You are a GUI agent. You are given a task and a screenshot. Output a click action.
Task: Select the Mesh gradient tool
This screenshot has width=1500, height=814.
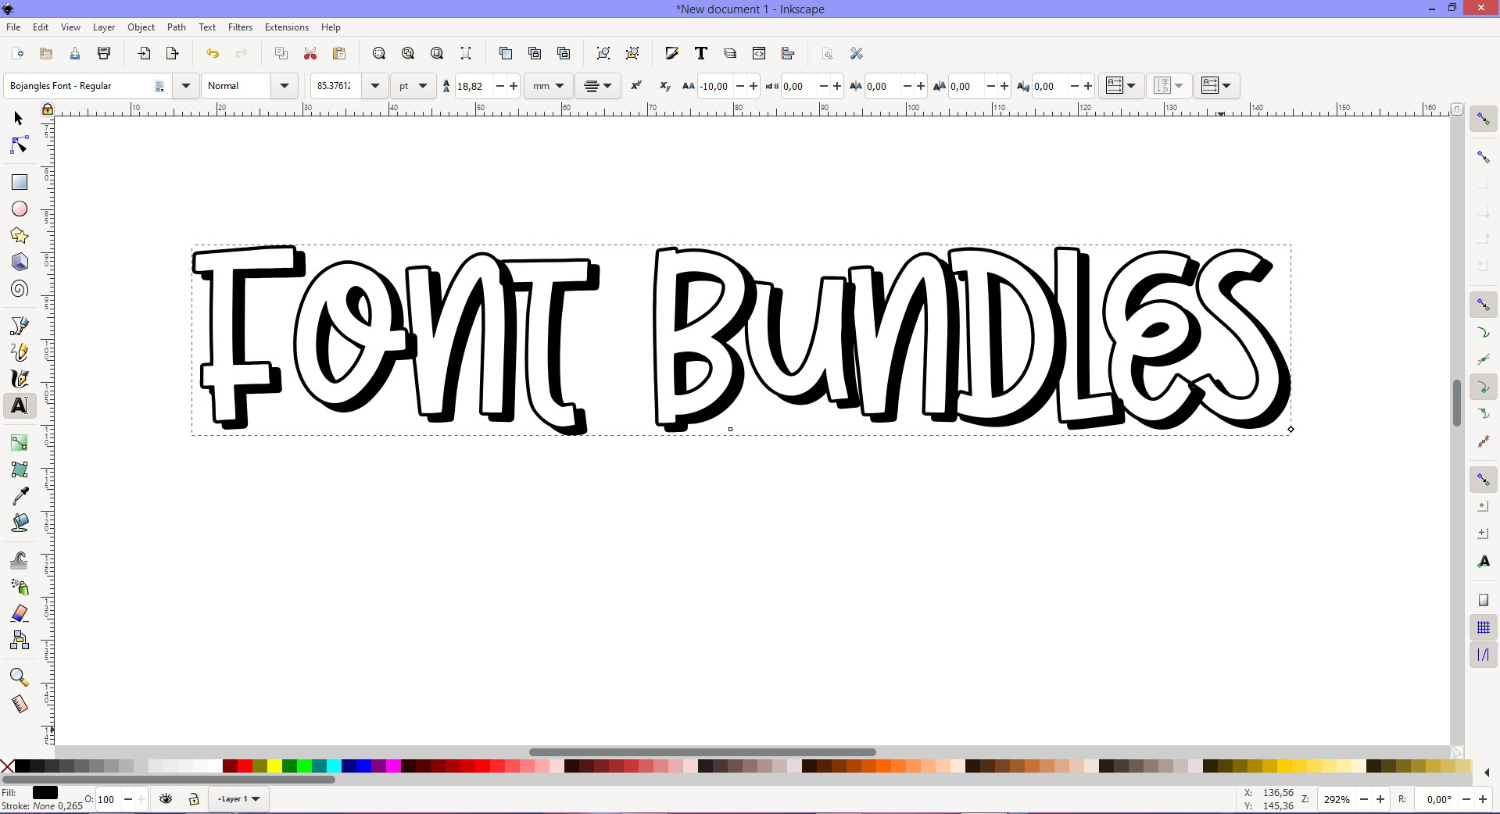19,469
